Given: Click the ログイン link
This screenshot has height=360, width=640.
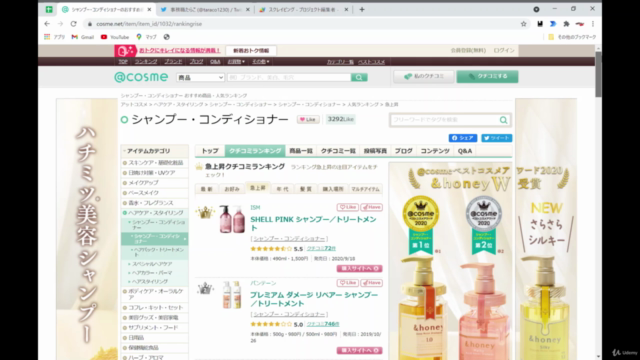Looking at the screenshot, I should click(x=504, y=50).
